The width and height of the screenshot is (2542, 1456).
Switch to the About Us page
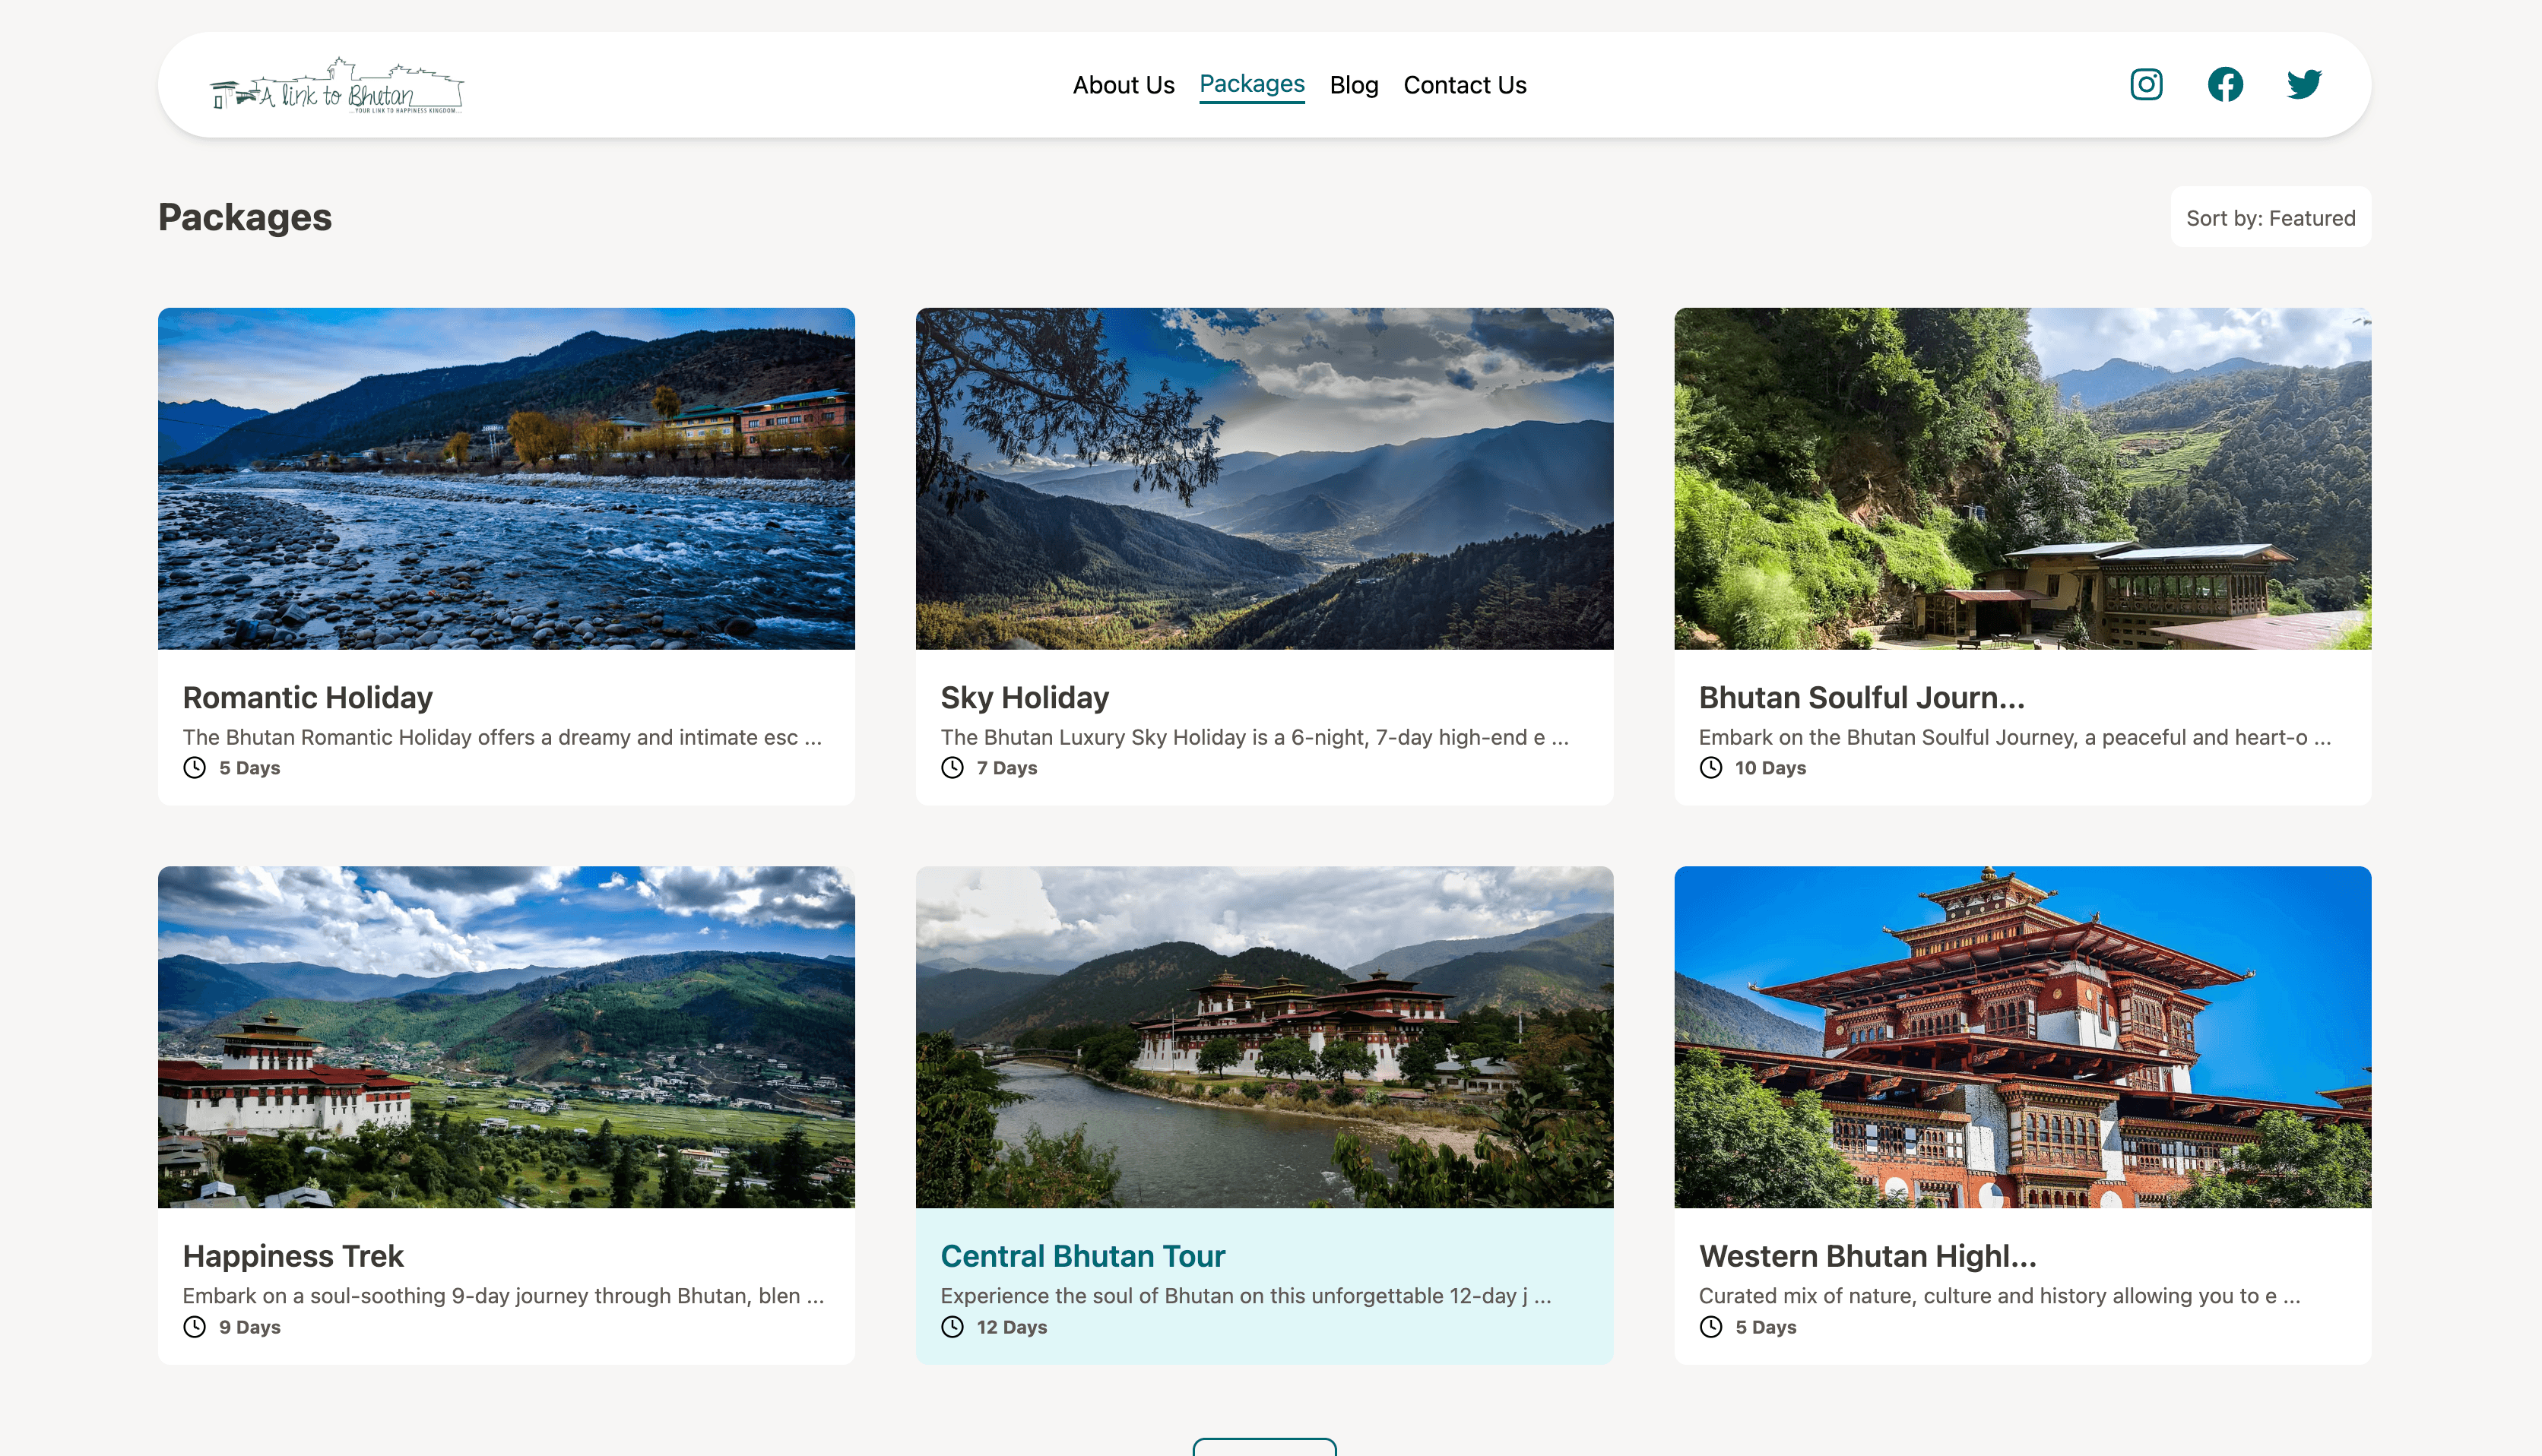pos(1124,85)
